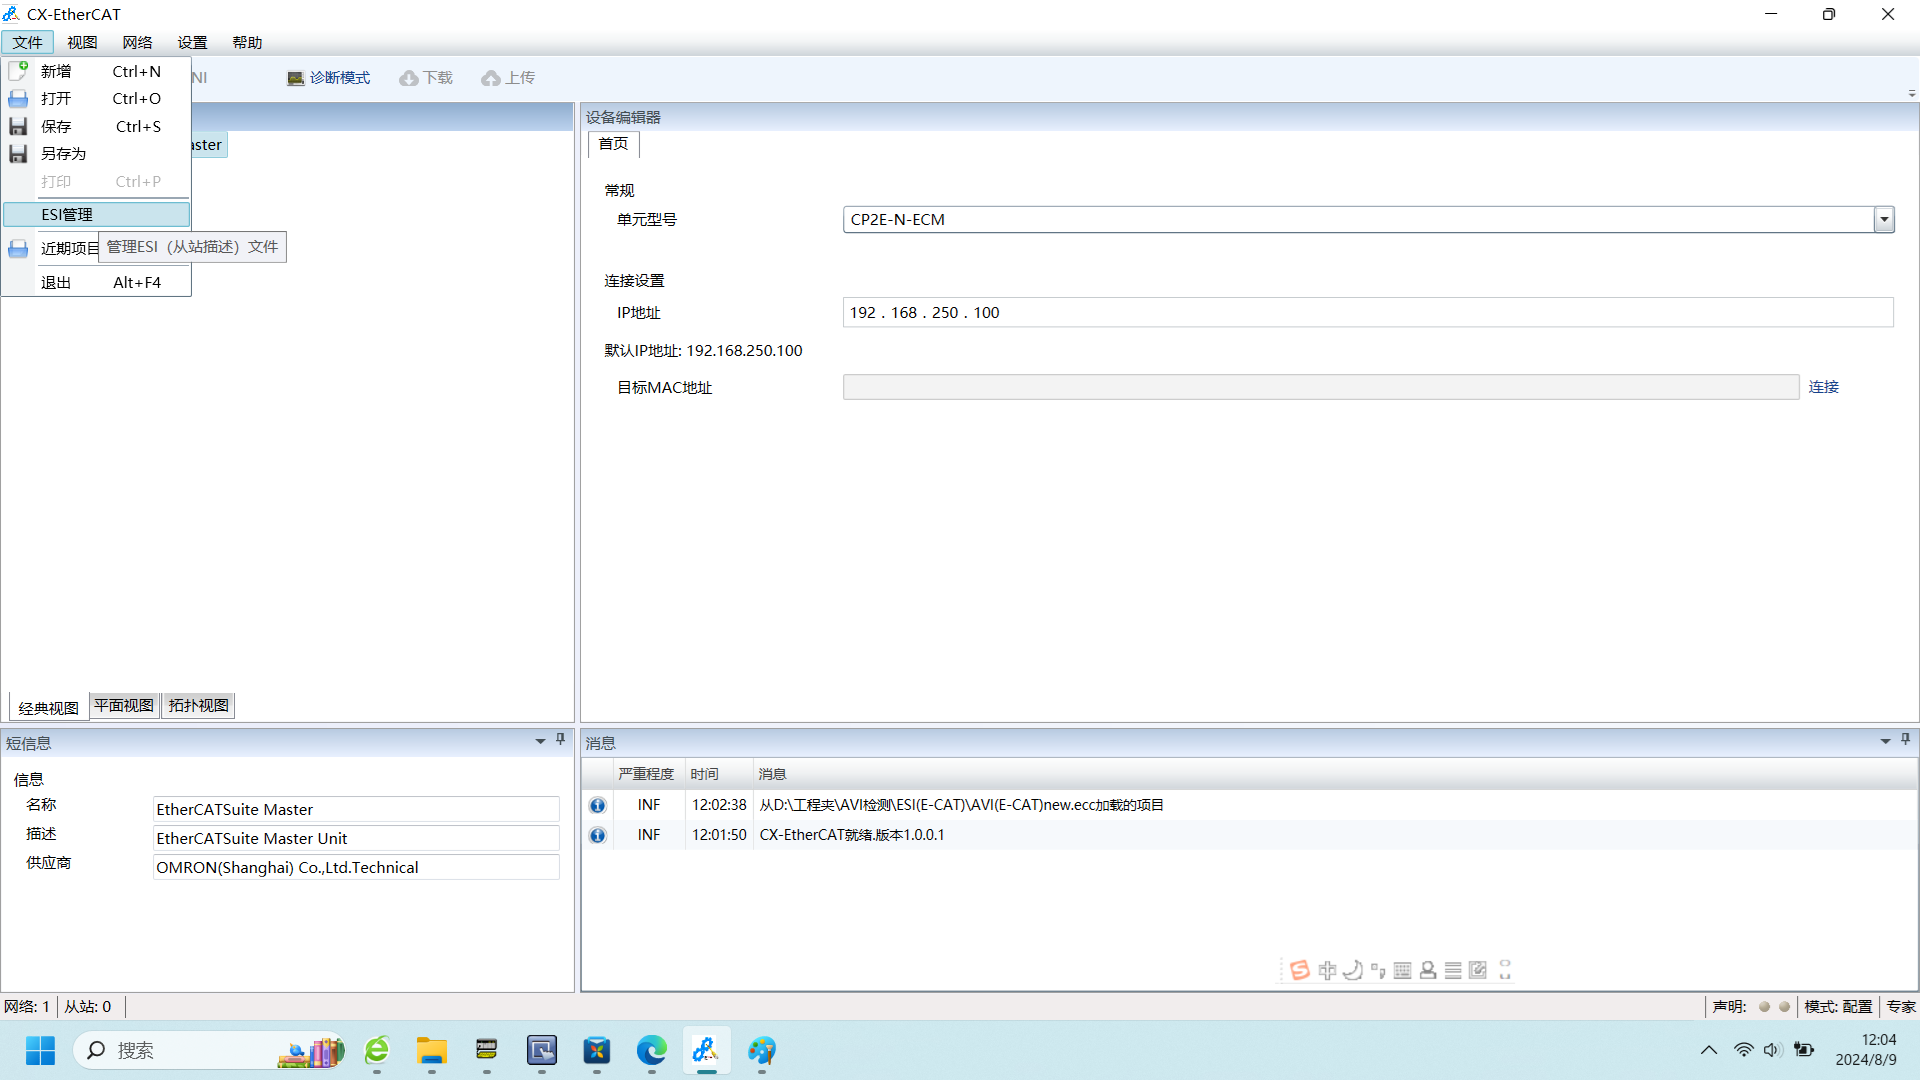The width and height of the screenshot is (1920, 1080).
Task: Click the Upload (上传) cloud icon
Action: [x=490, y=78]
